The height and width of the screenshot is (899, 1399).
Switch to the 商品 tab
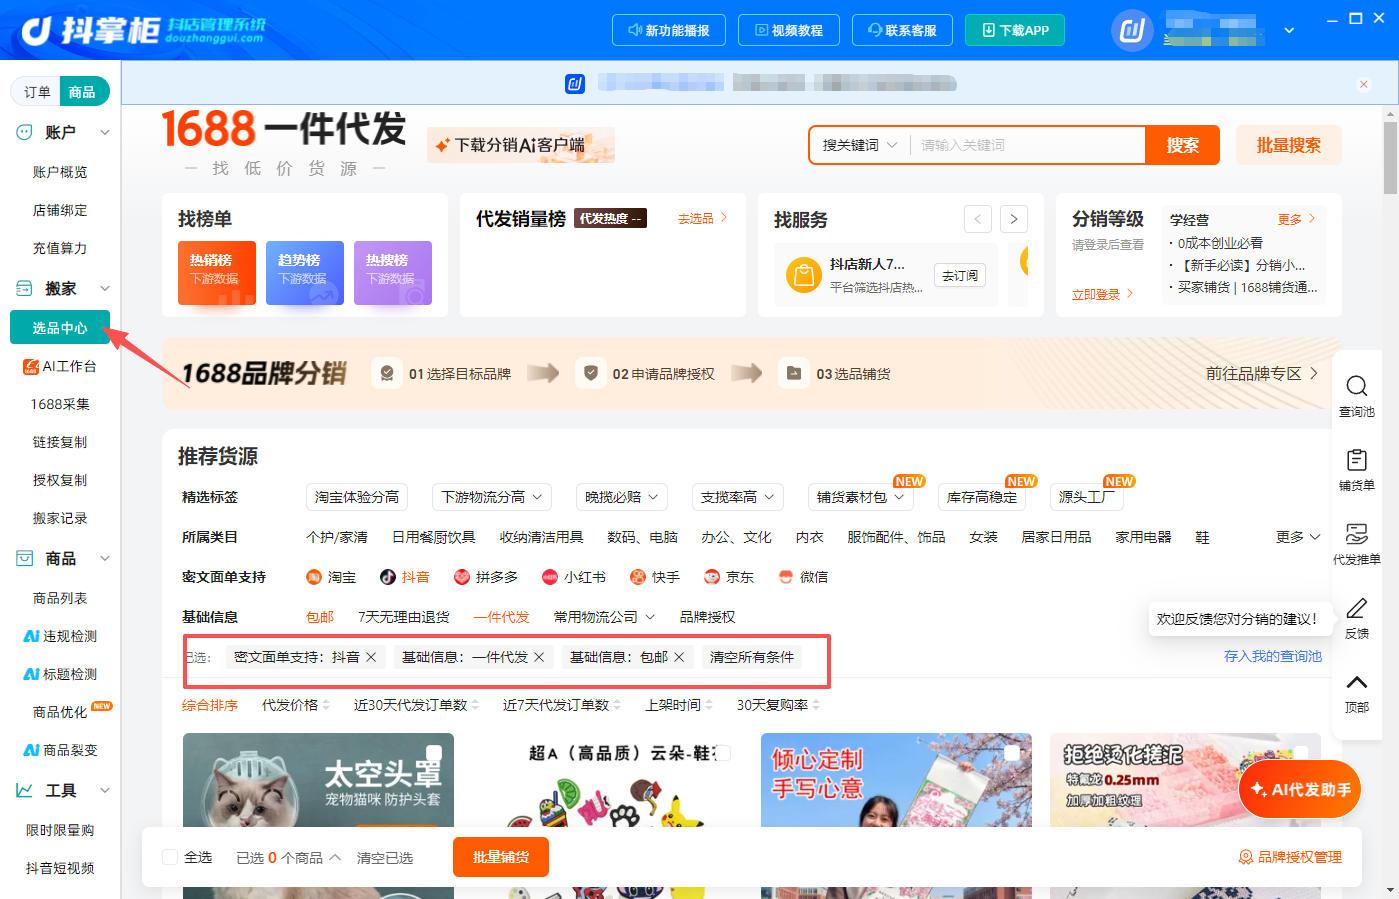(x=83, y=92)
